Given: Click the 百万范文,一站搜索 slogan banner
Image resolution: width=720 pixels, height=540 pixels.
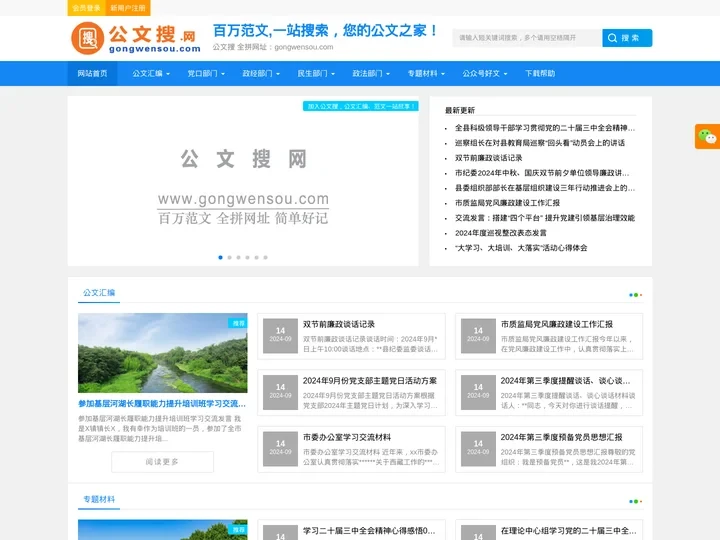Looking at the screenshot, I should point(325,31).
